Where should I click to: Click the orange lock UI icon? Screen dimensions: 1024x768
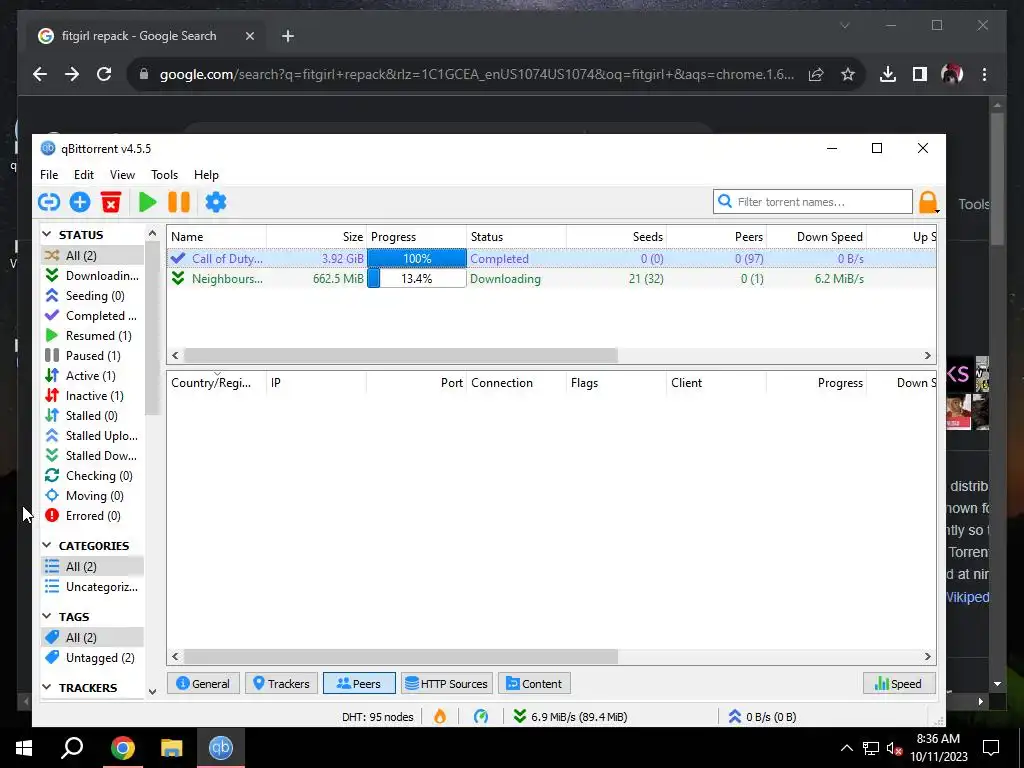(928, 202)
